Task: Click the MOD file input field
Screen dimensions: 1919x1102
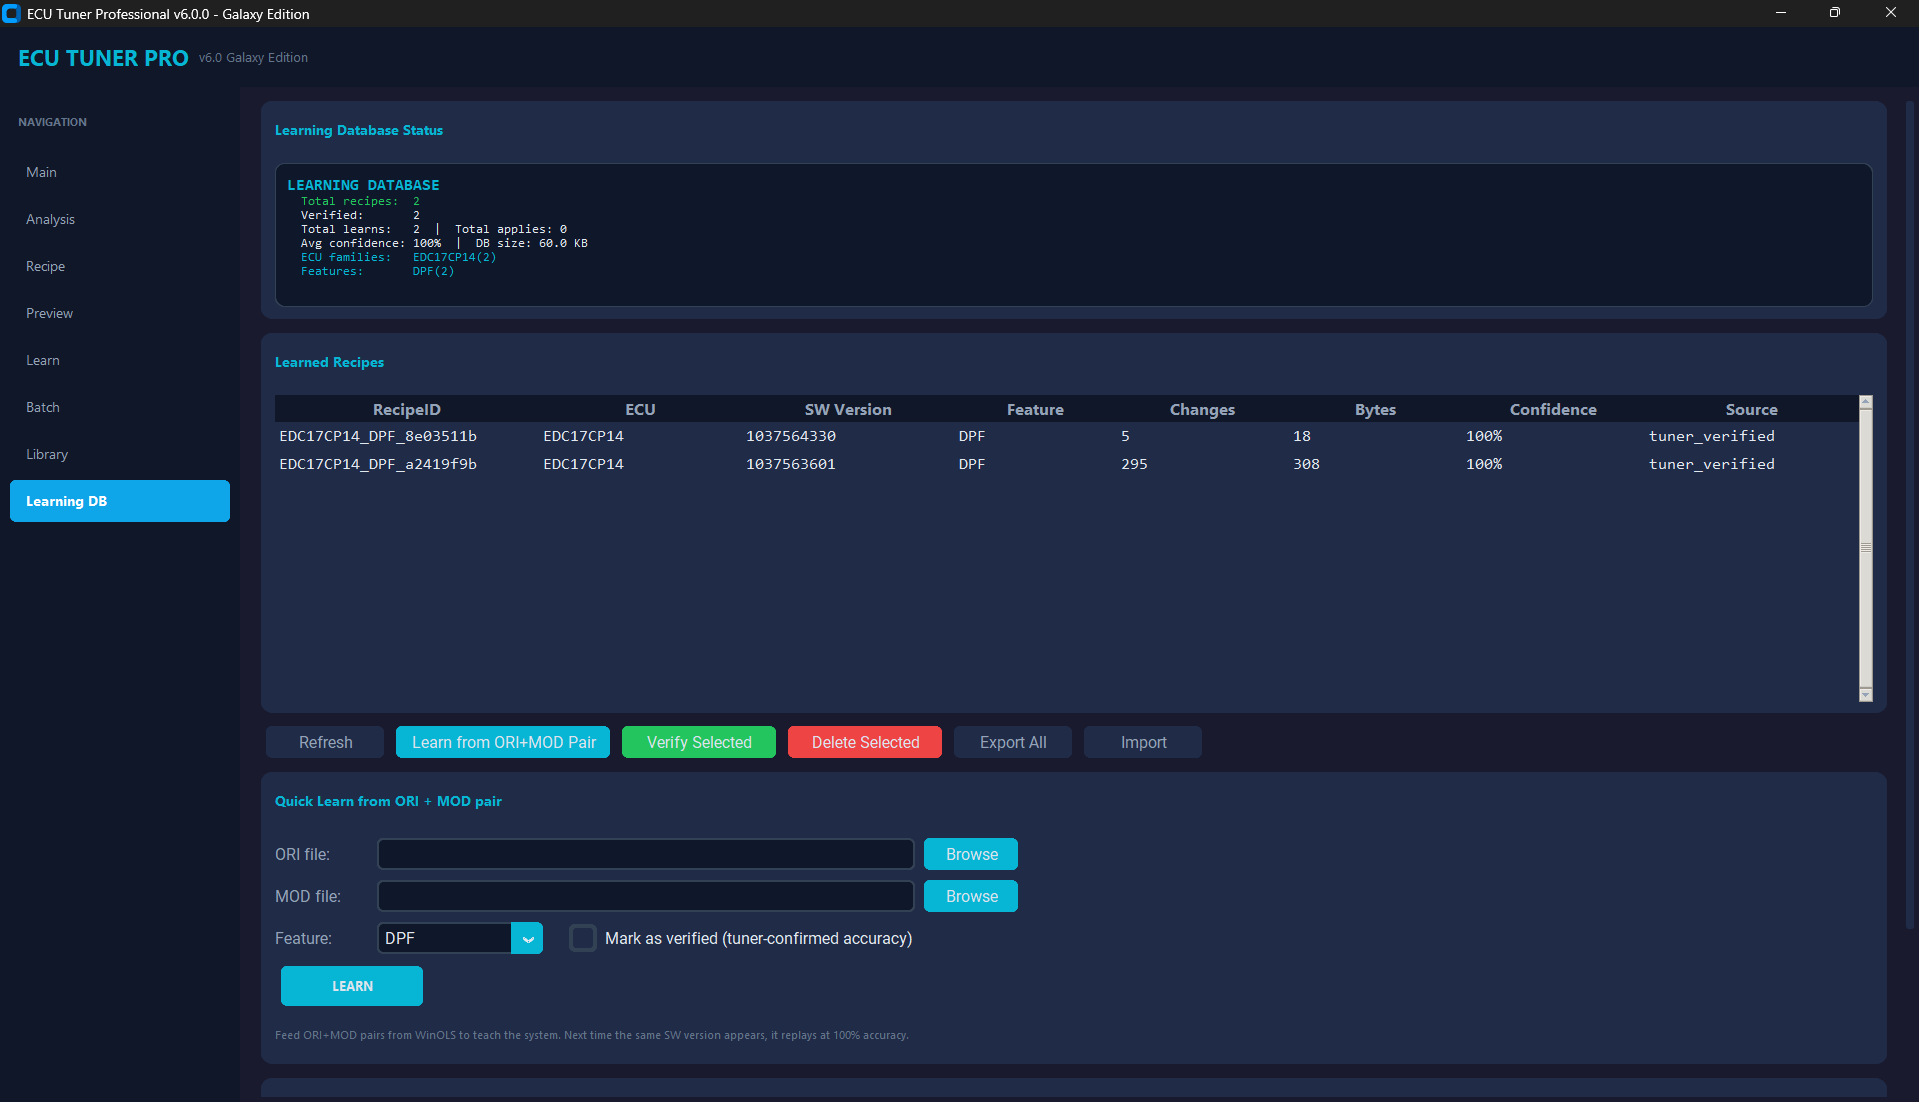Action: [645, 895]
